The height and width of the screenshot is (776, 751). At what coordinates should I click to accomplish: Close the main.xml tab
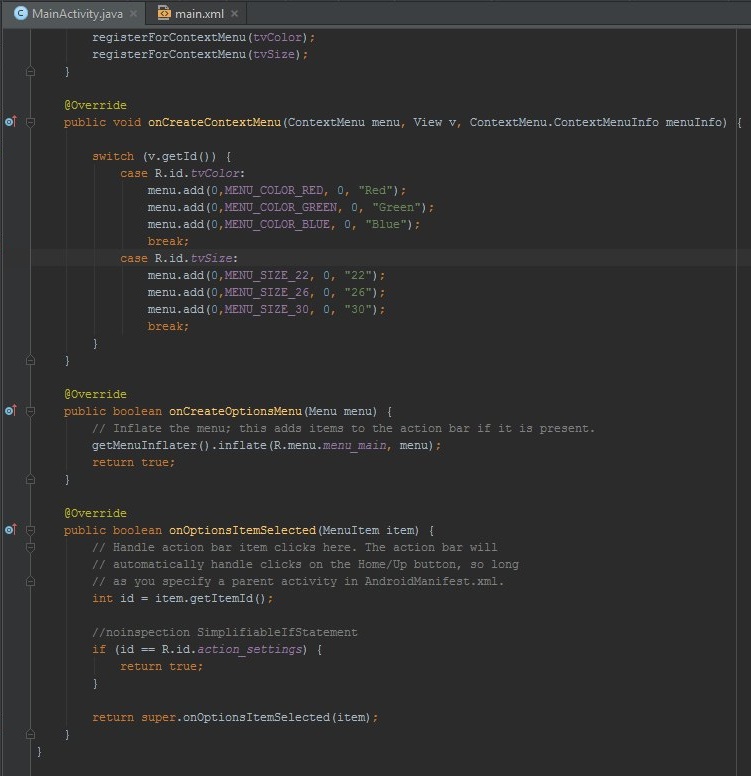click(235, 14)
